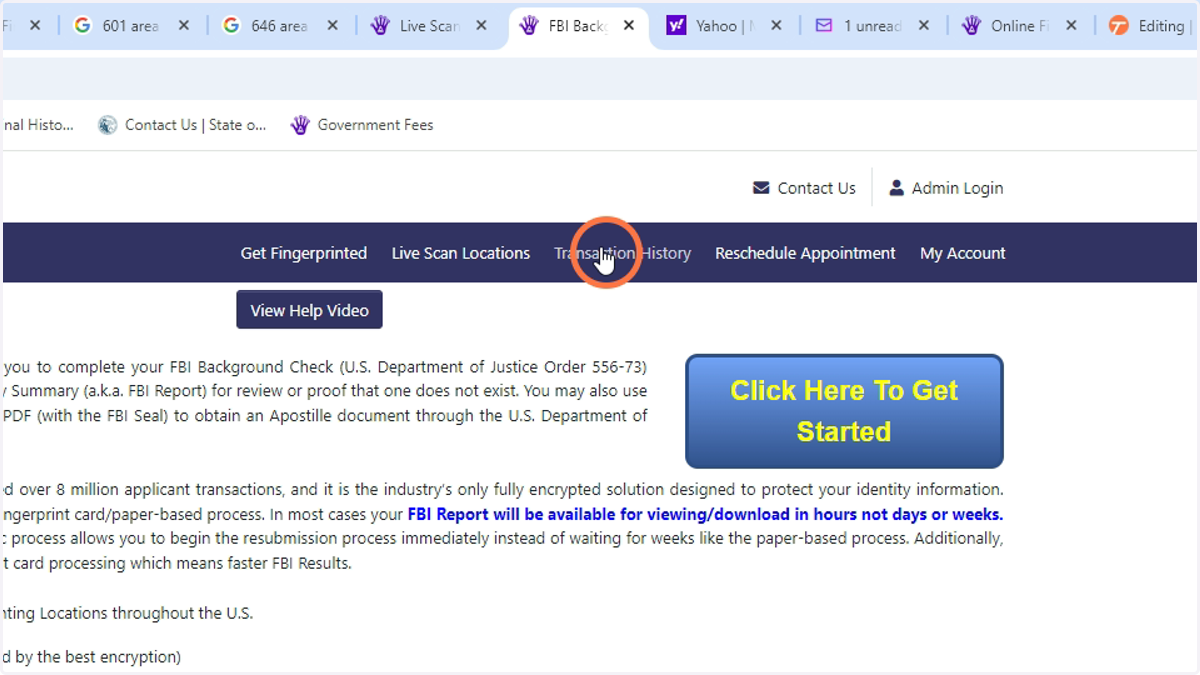This screenshot has width=1200, height=675.
Task: Click the bold blue 'FBI Report will be available' text
Action: (x=705, y=514)
